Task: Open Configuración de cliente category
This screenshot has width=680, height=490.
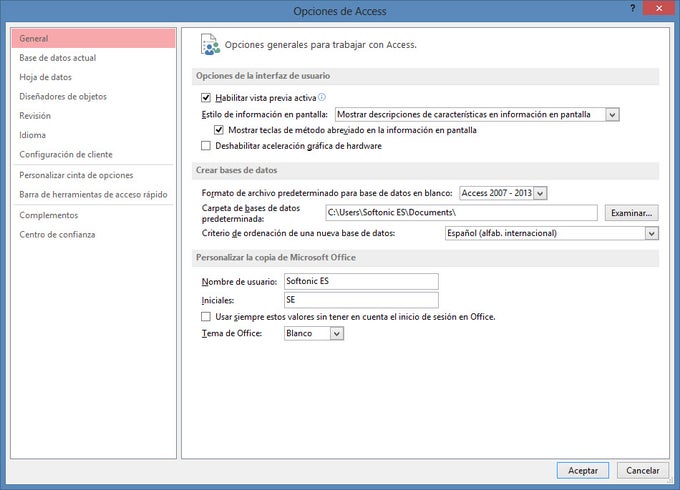Action: pyautogui.click(x=94, y=154)
